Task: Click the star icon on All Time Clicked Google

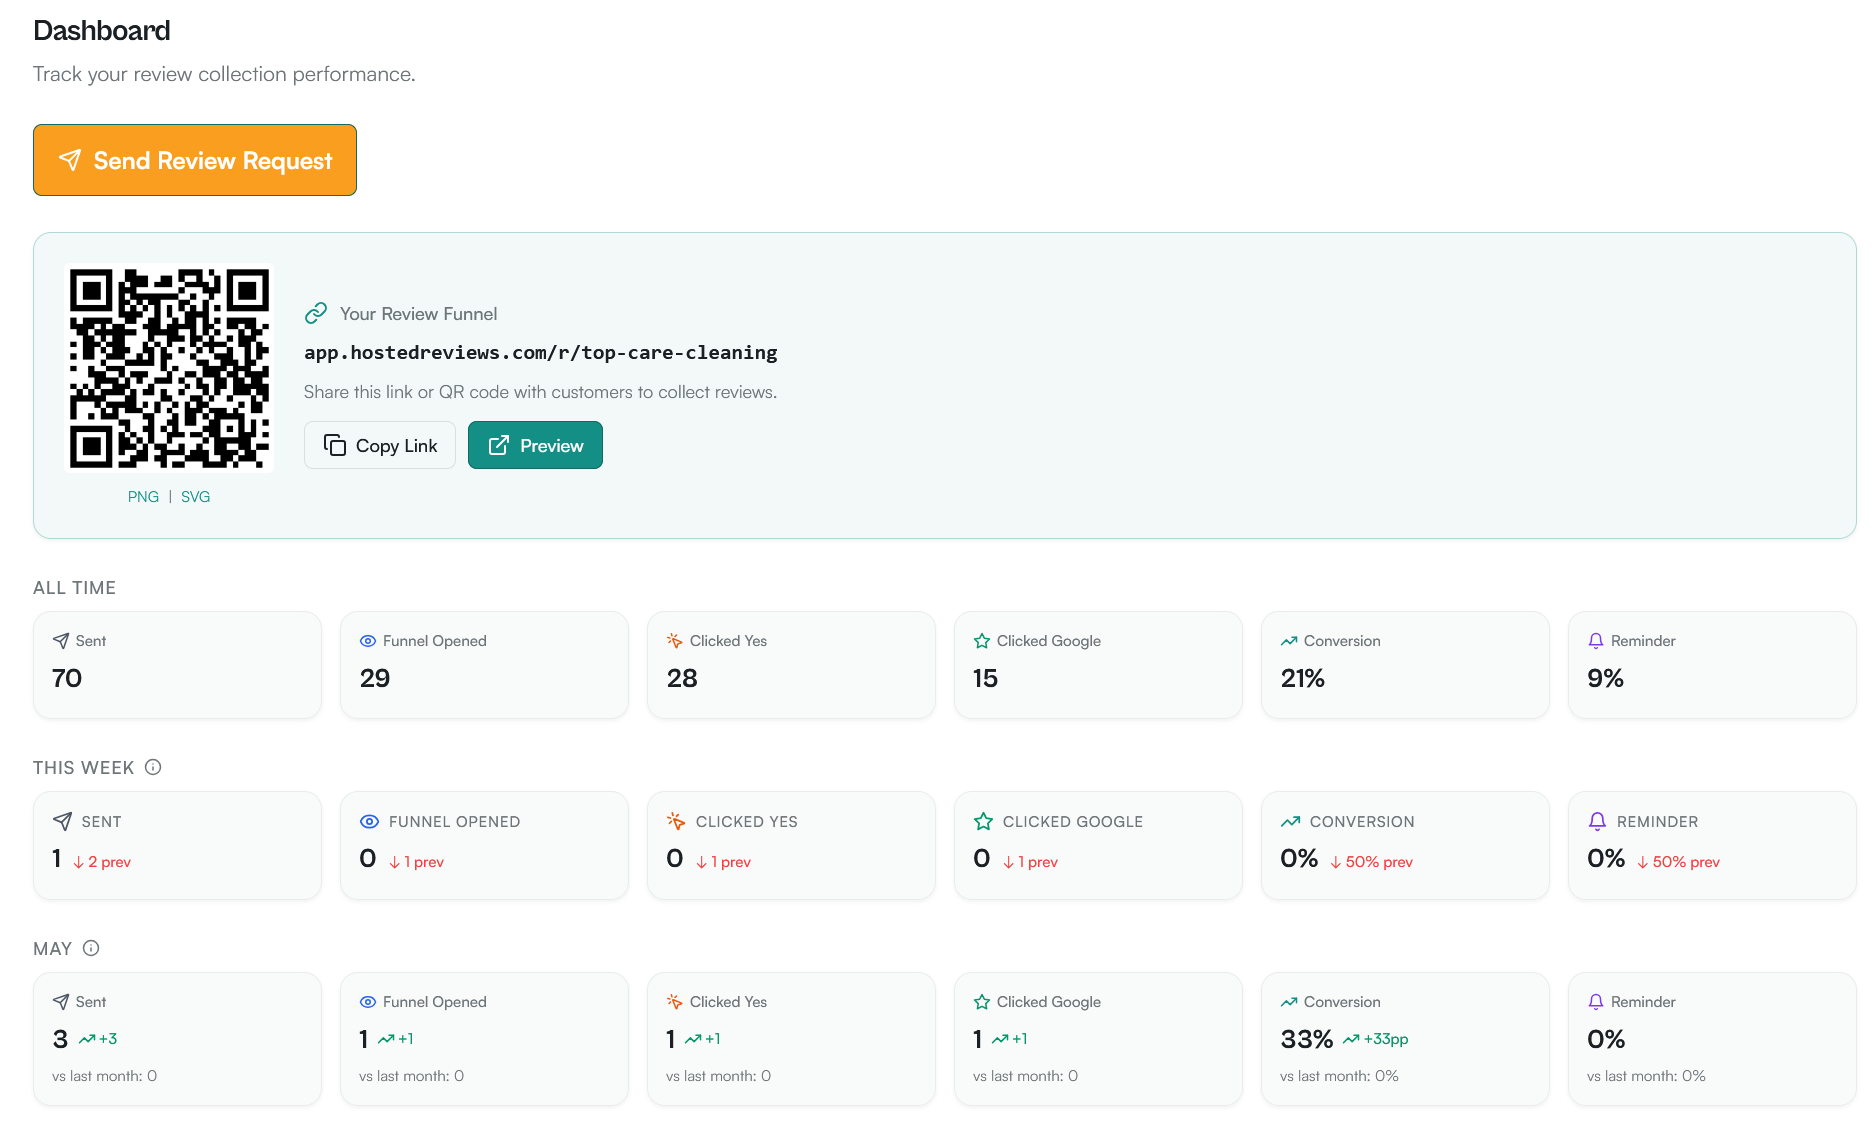Action: point(982,641)
